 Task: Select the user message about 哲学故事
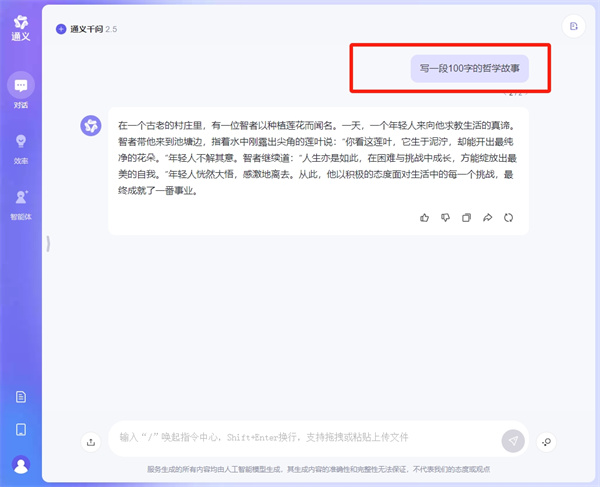(469, 68)
